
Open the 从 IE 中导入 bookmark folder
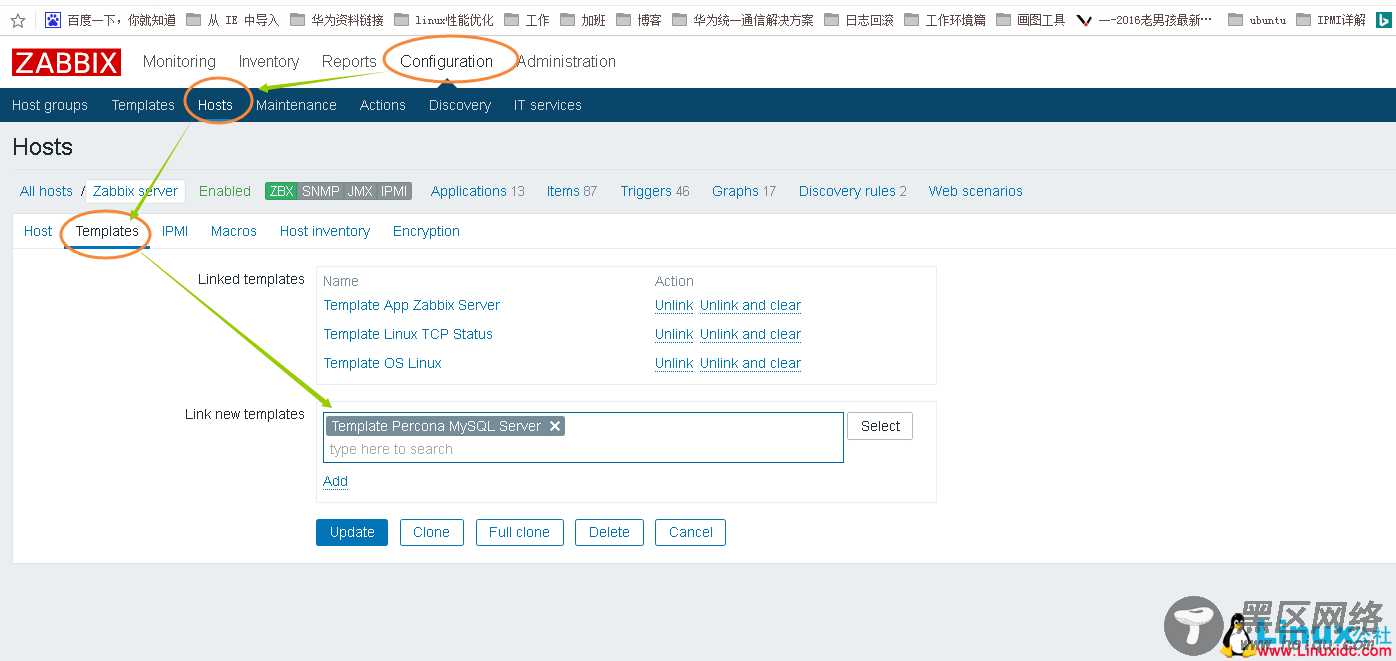[232, 20]
